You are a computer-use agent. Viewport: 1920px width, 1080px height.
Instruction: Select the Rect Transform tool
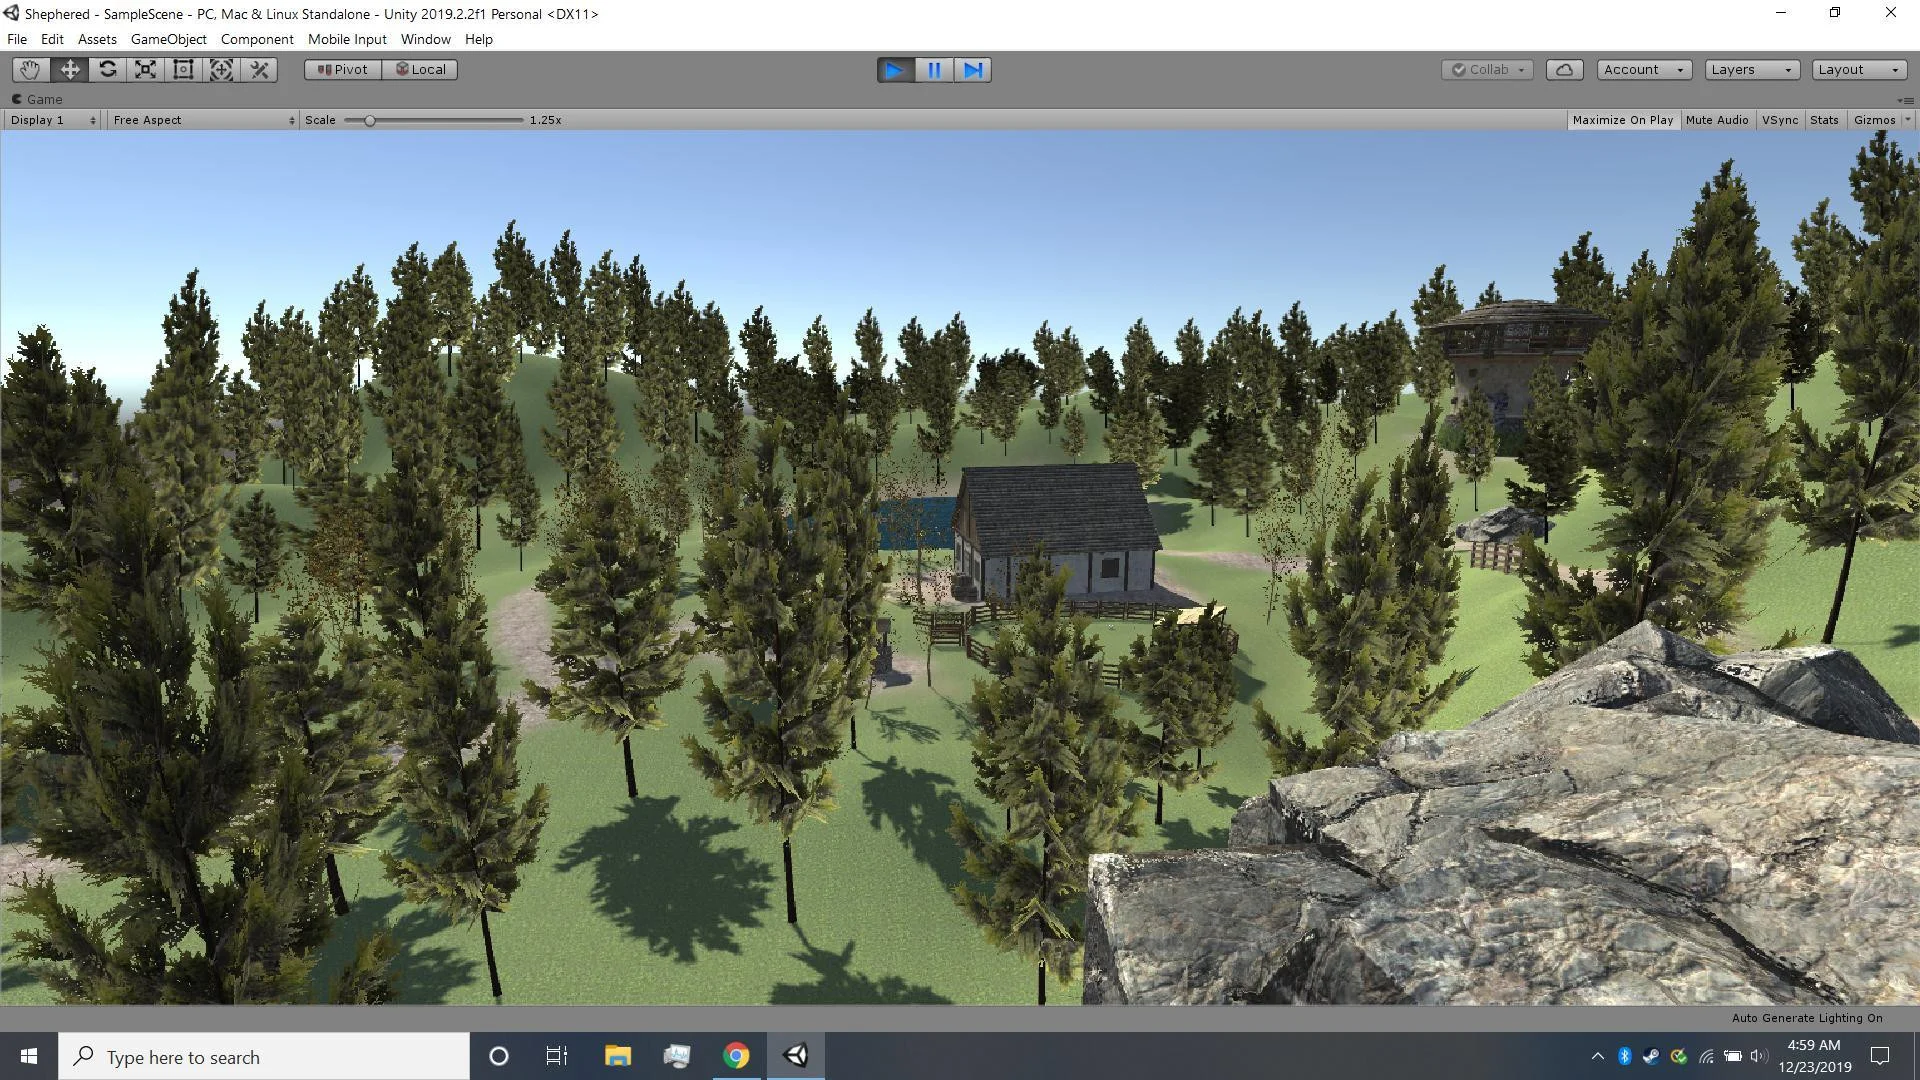pyautogui.click(x=184, y=69)
